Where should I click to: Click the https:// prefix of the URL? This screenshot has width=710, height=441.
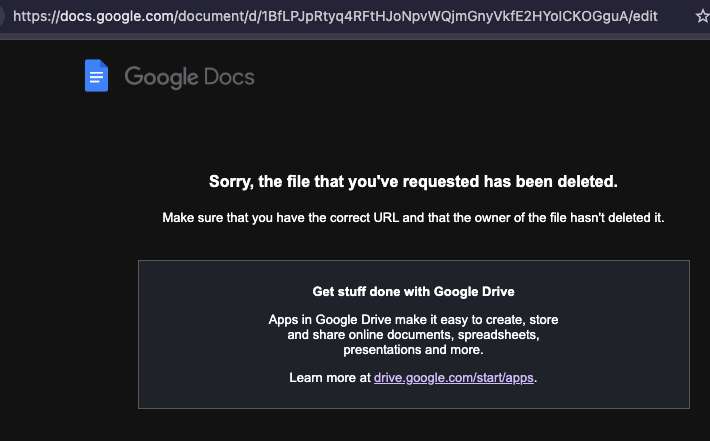[36, 16]
